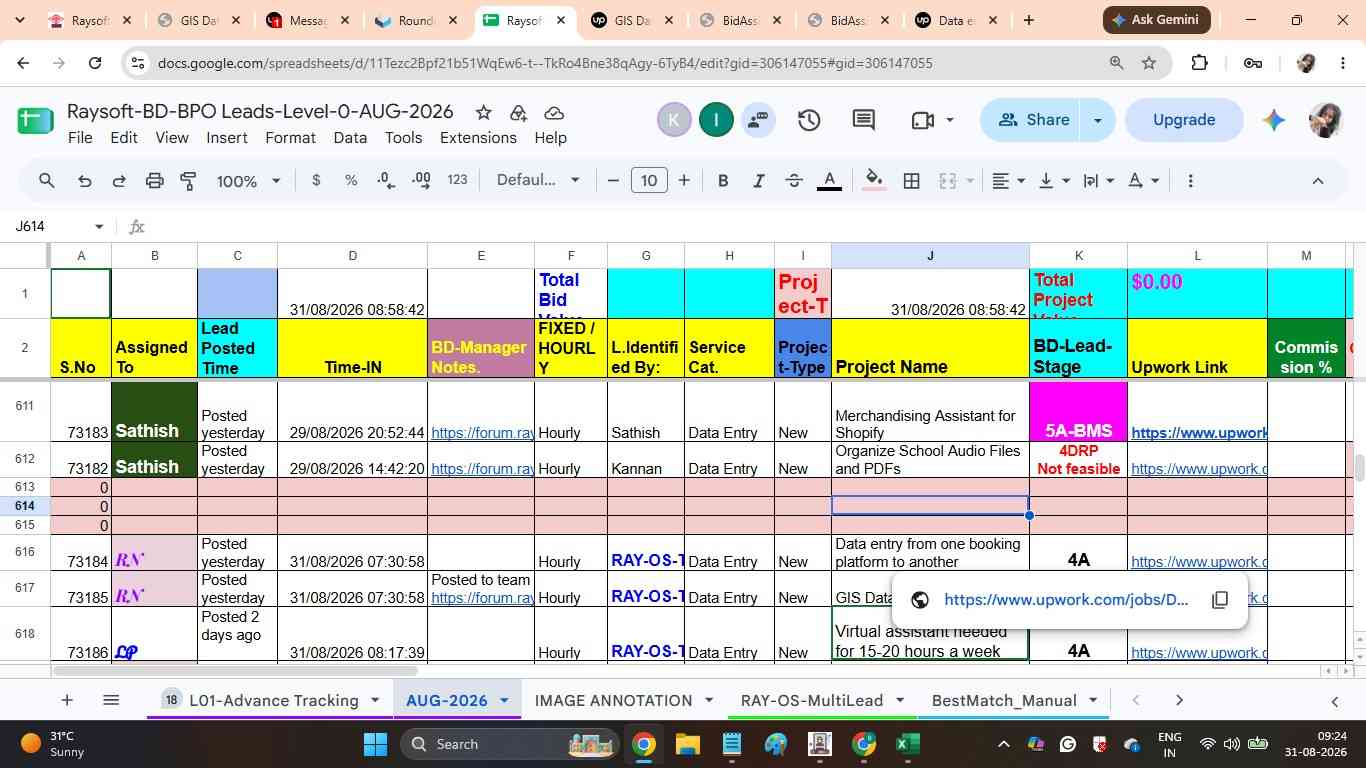Switch to IMAGE ANNOTATION sheet tab
Image resolution: width=1366 pixels, height=768 pixels.
click(613, 700)
